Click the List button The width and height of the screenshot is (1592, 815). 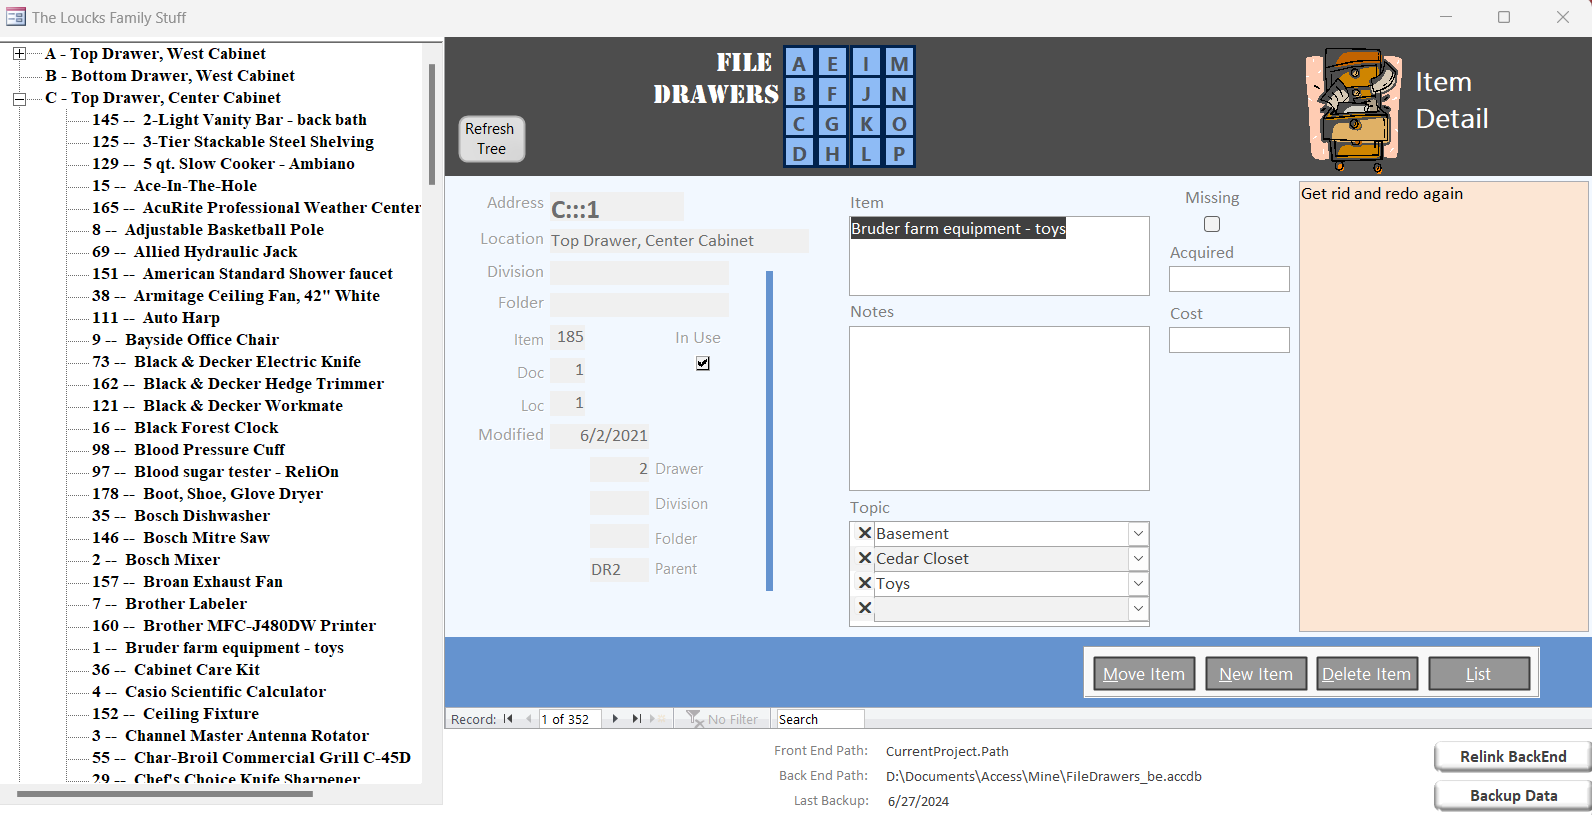click(x=1479, y=674)
